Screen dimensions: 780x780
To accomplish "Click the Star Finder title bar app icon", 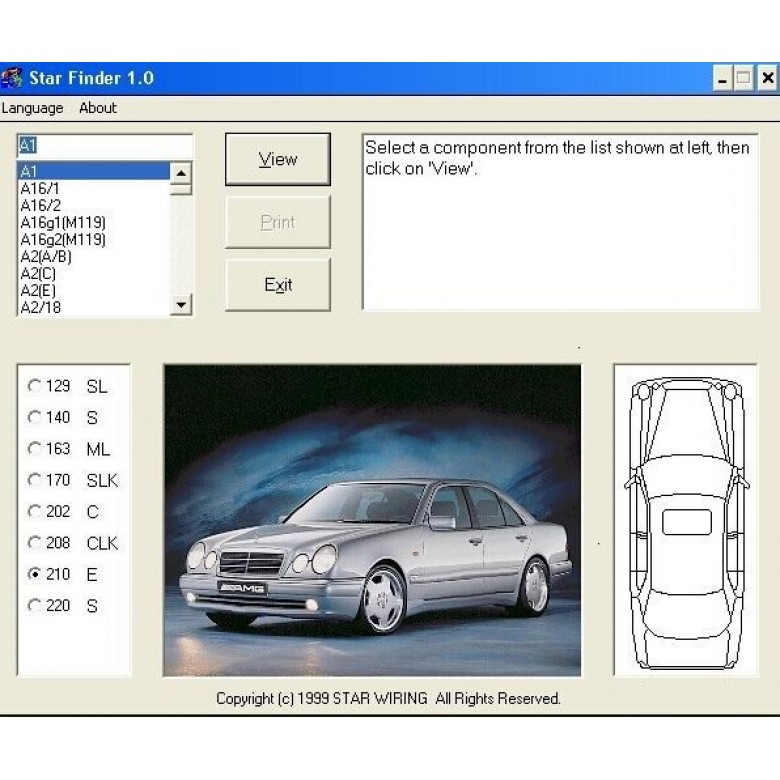I will pyautogui.click(x=12, y=78).
